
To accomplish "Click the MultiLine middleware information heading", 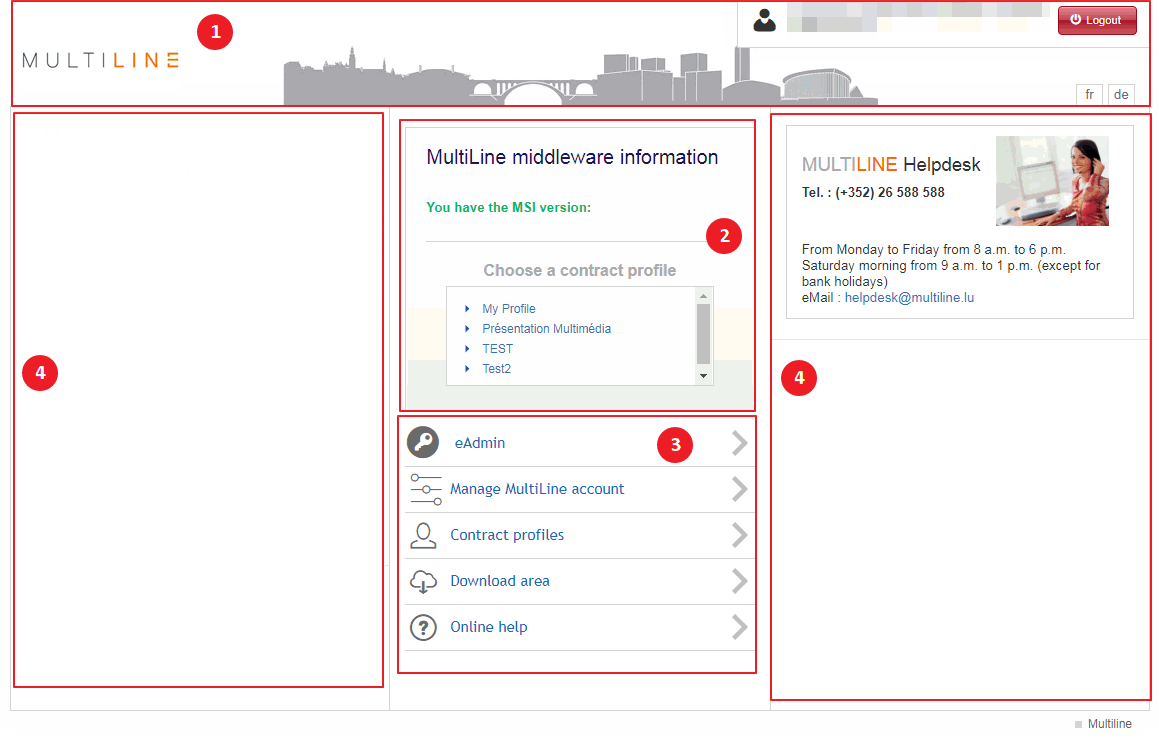I will [572, 157].
